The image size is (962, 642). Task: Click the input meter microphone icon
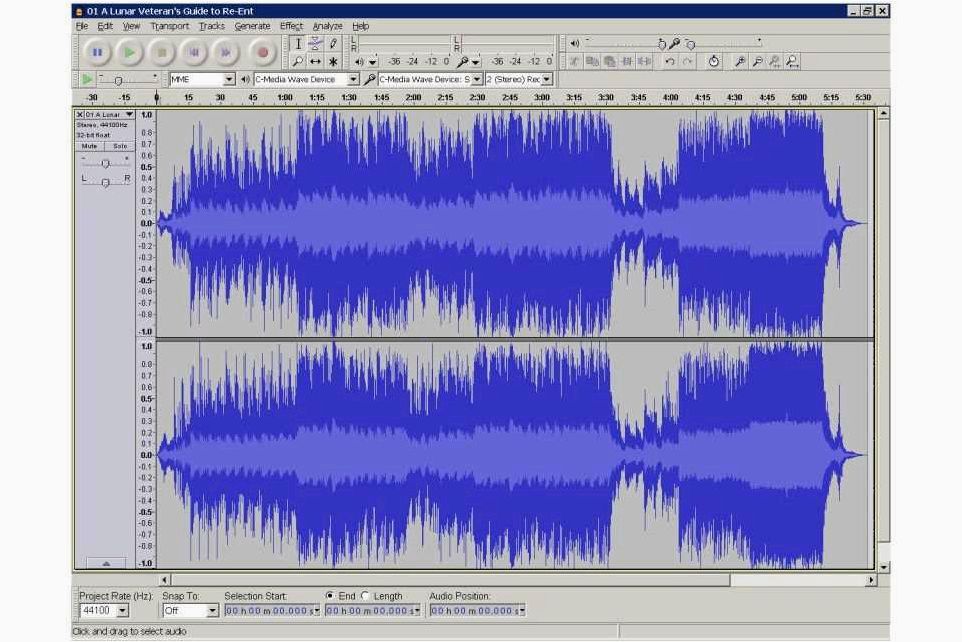(x=463, y=61)
